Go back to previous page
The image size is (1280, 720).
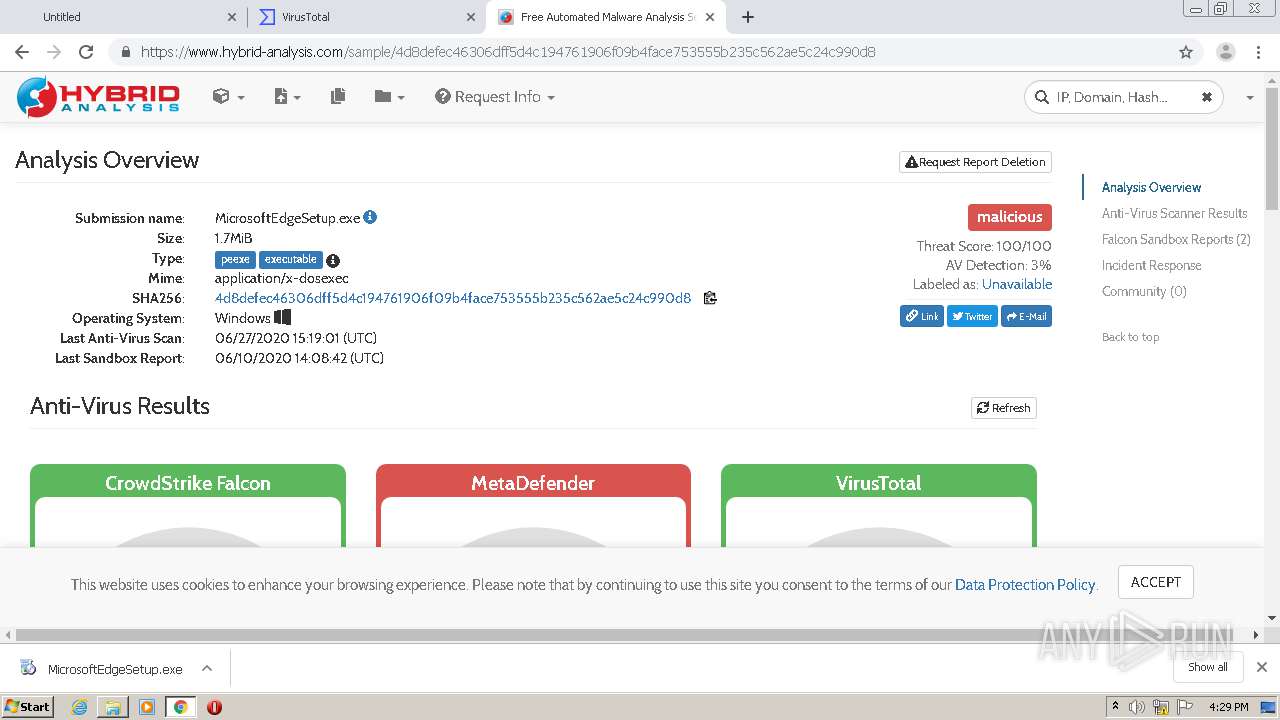coord(22,52)
